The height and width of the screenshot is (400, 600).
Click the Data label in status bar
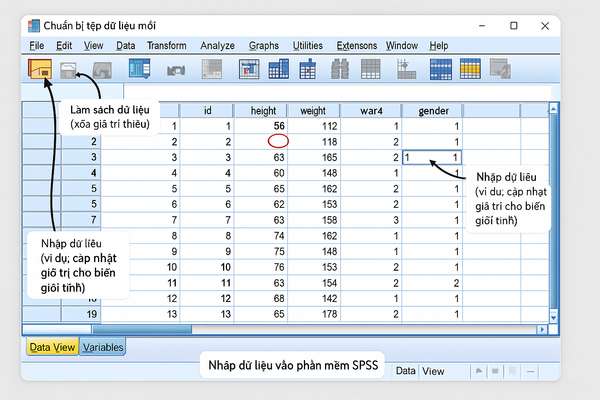click(x=406, y=371)
